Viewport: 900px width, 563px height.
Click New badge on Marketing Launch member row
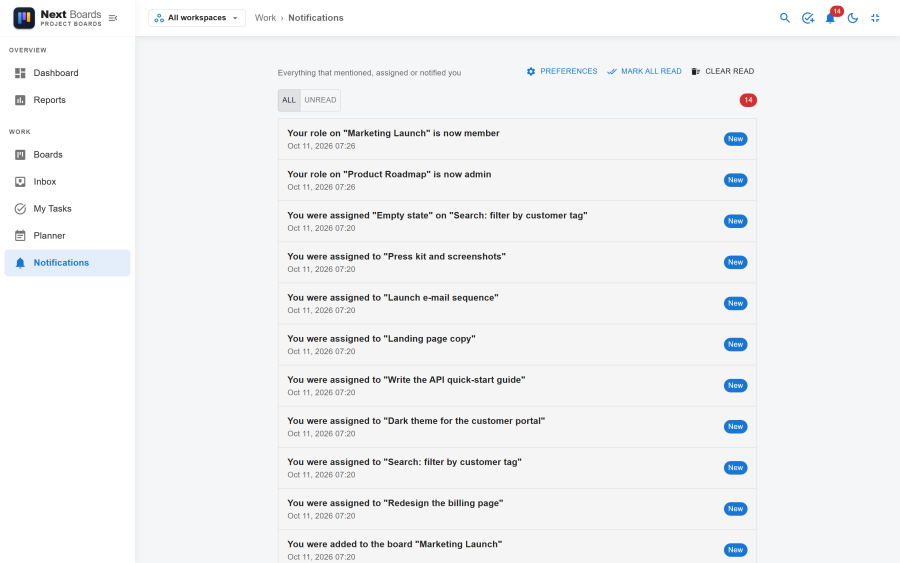click(735, 139)
